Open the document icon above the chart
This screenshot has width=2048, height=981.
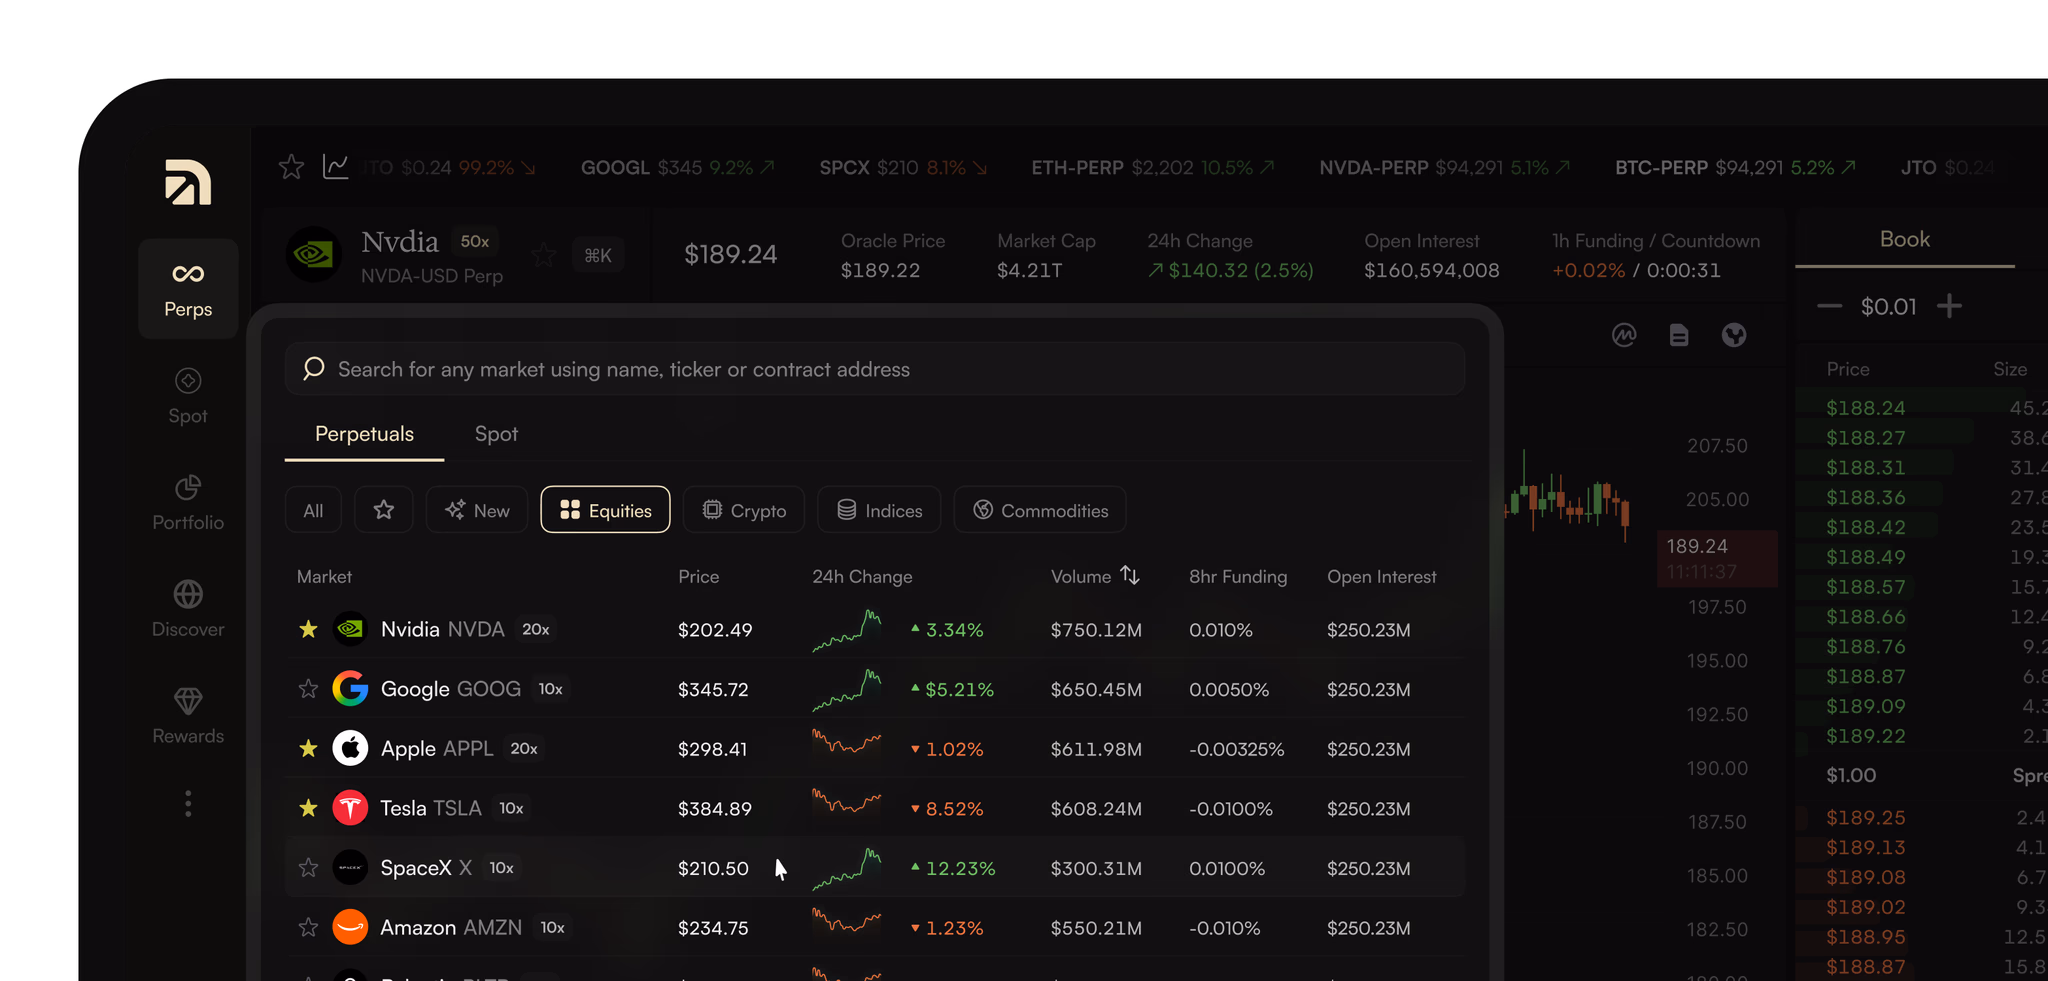1679,335
